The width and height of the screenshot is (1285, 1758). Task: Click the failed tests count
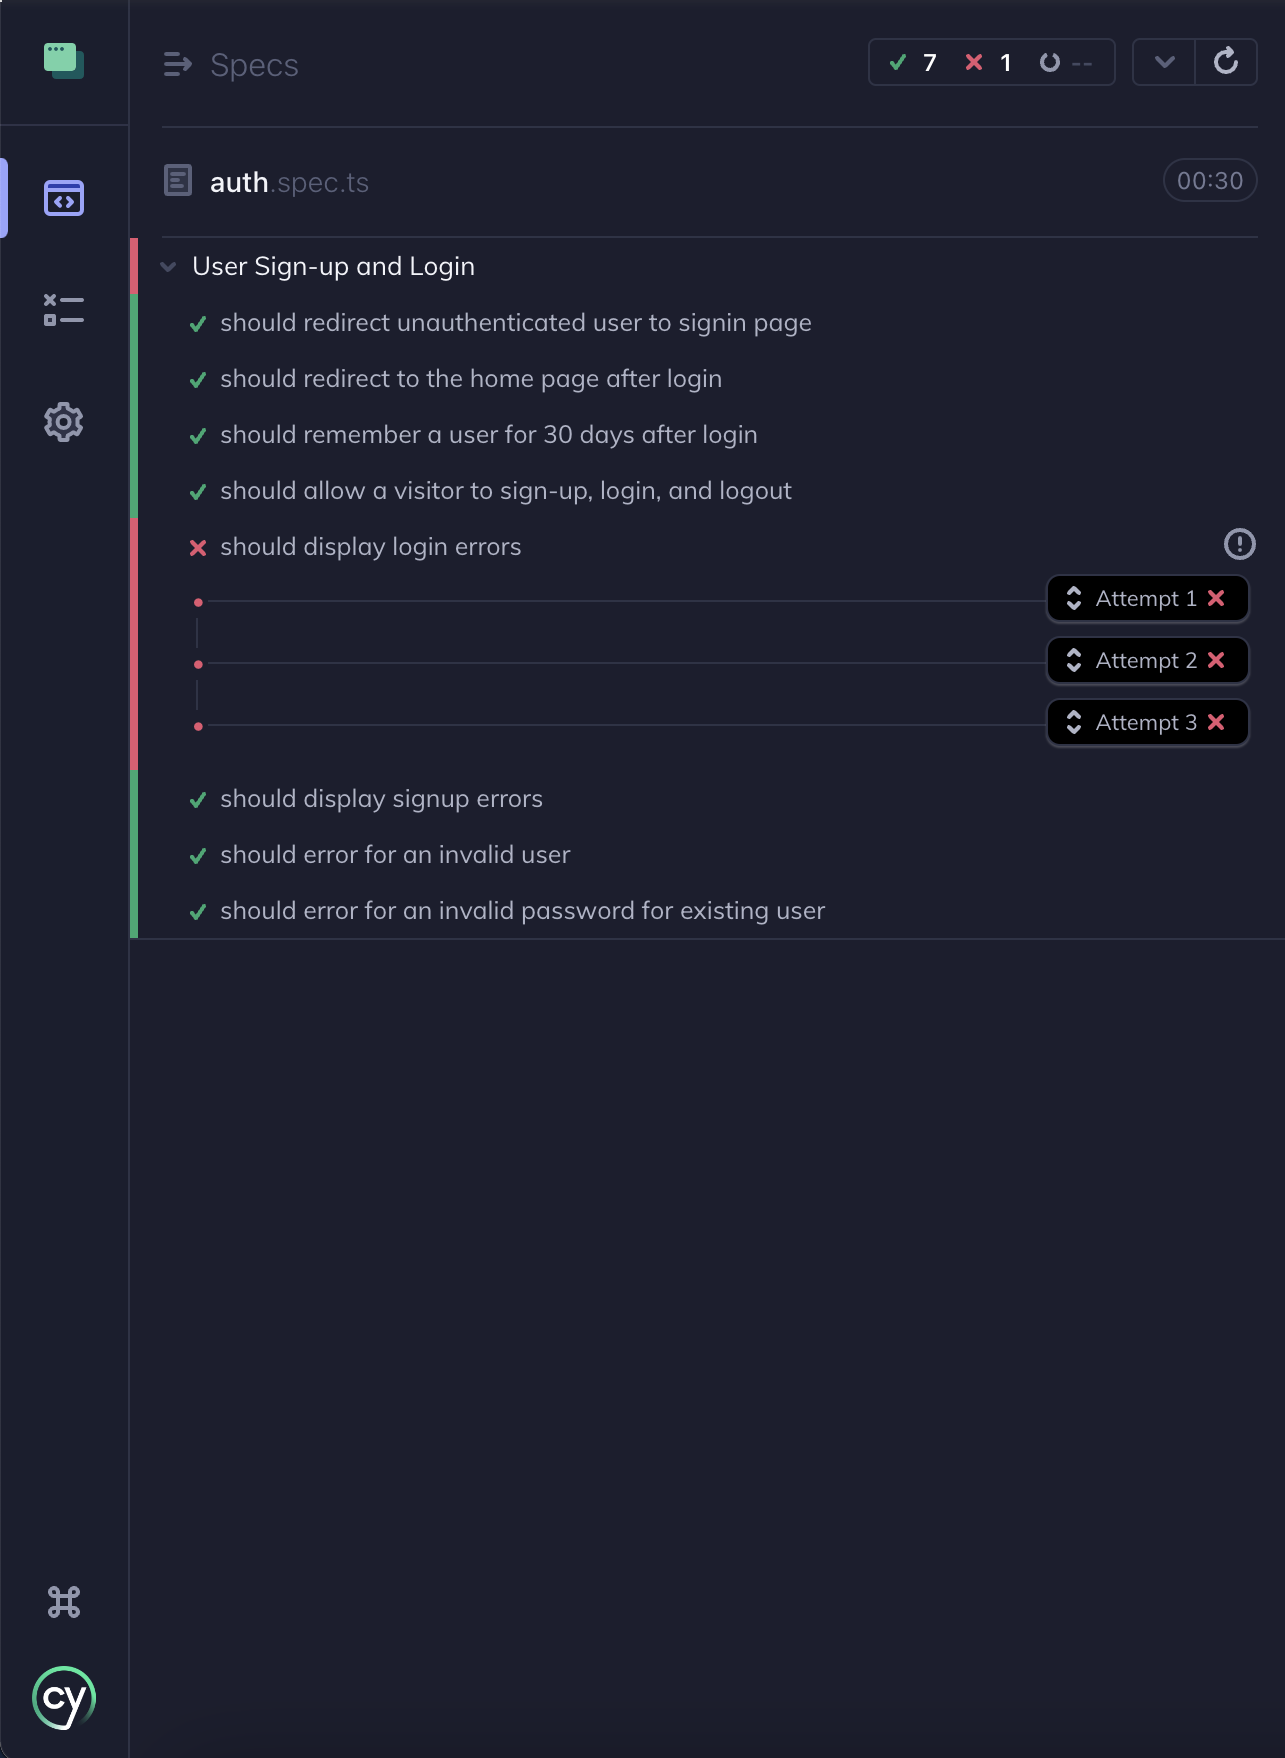click(988, 63)
